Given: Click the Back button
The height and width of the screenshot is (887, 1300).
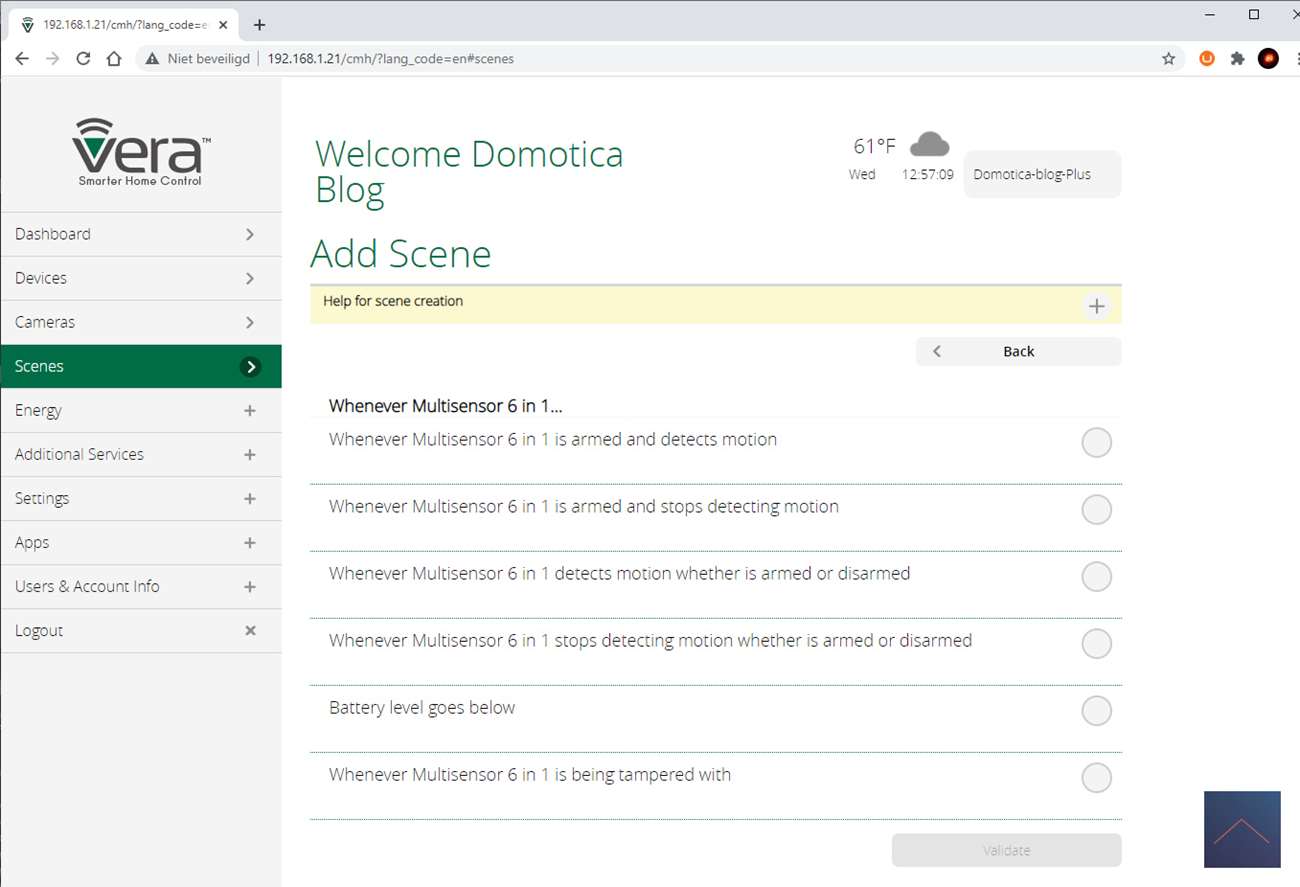Looking at the screenshot, I should point(1018,351).
